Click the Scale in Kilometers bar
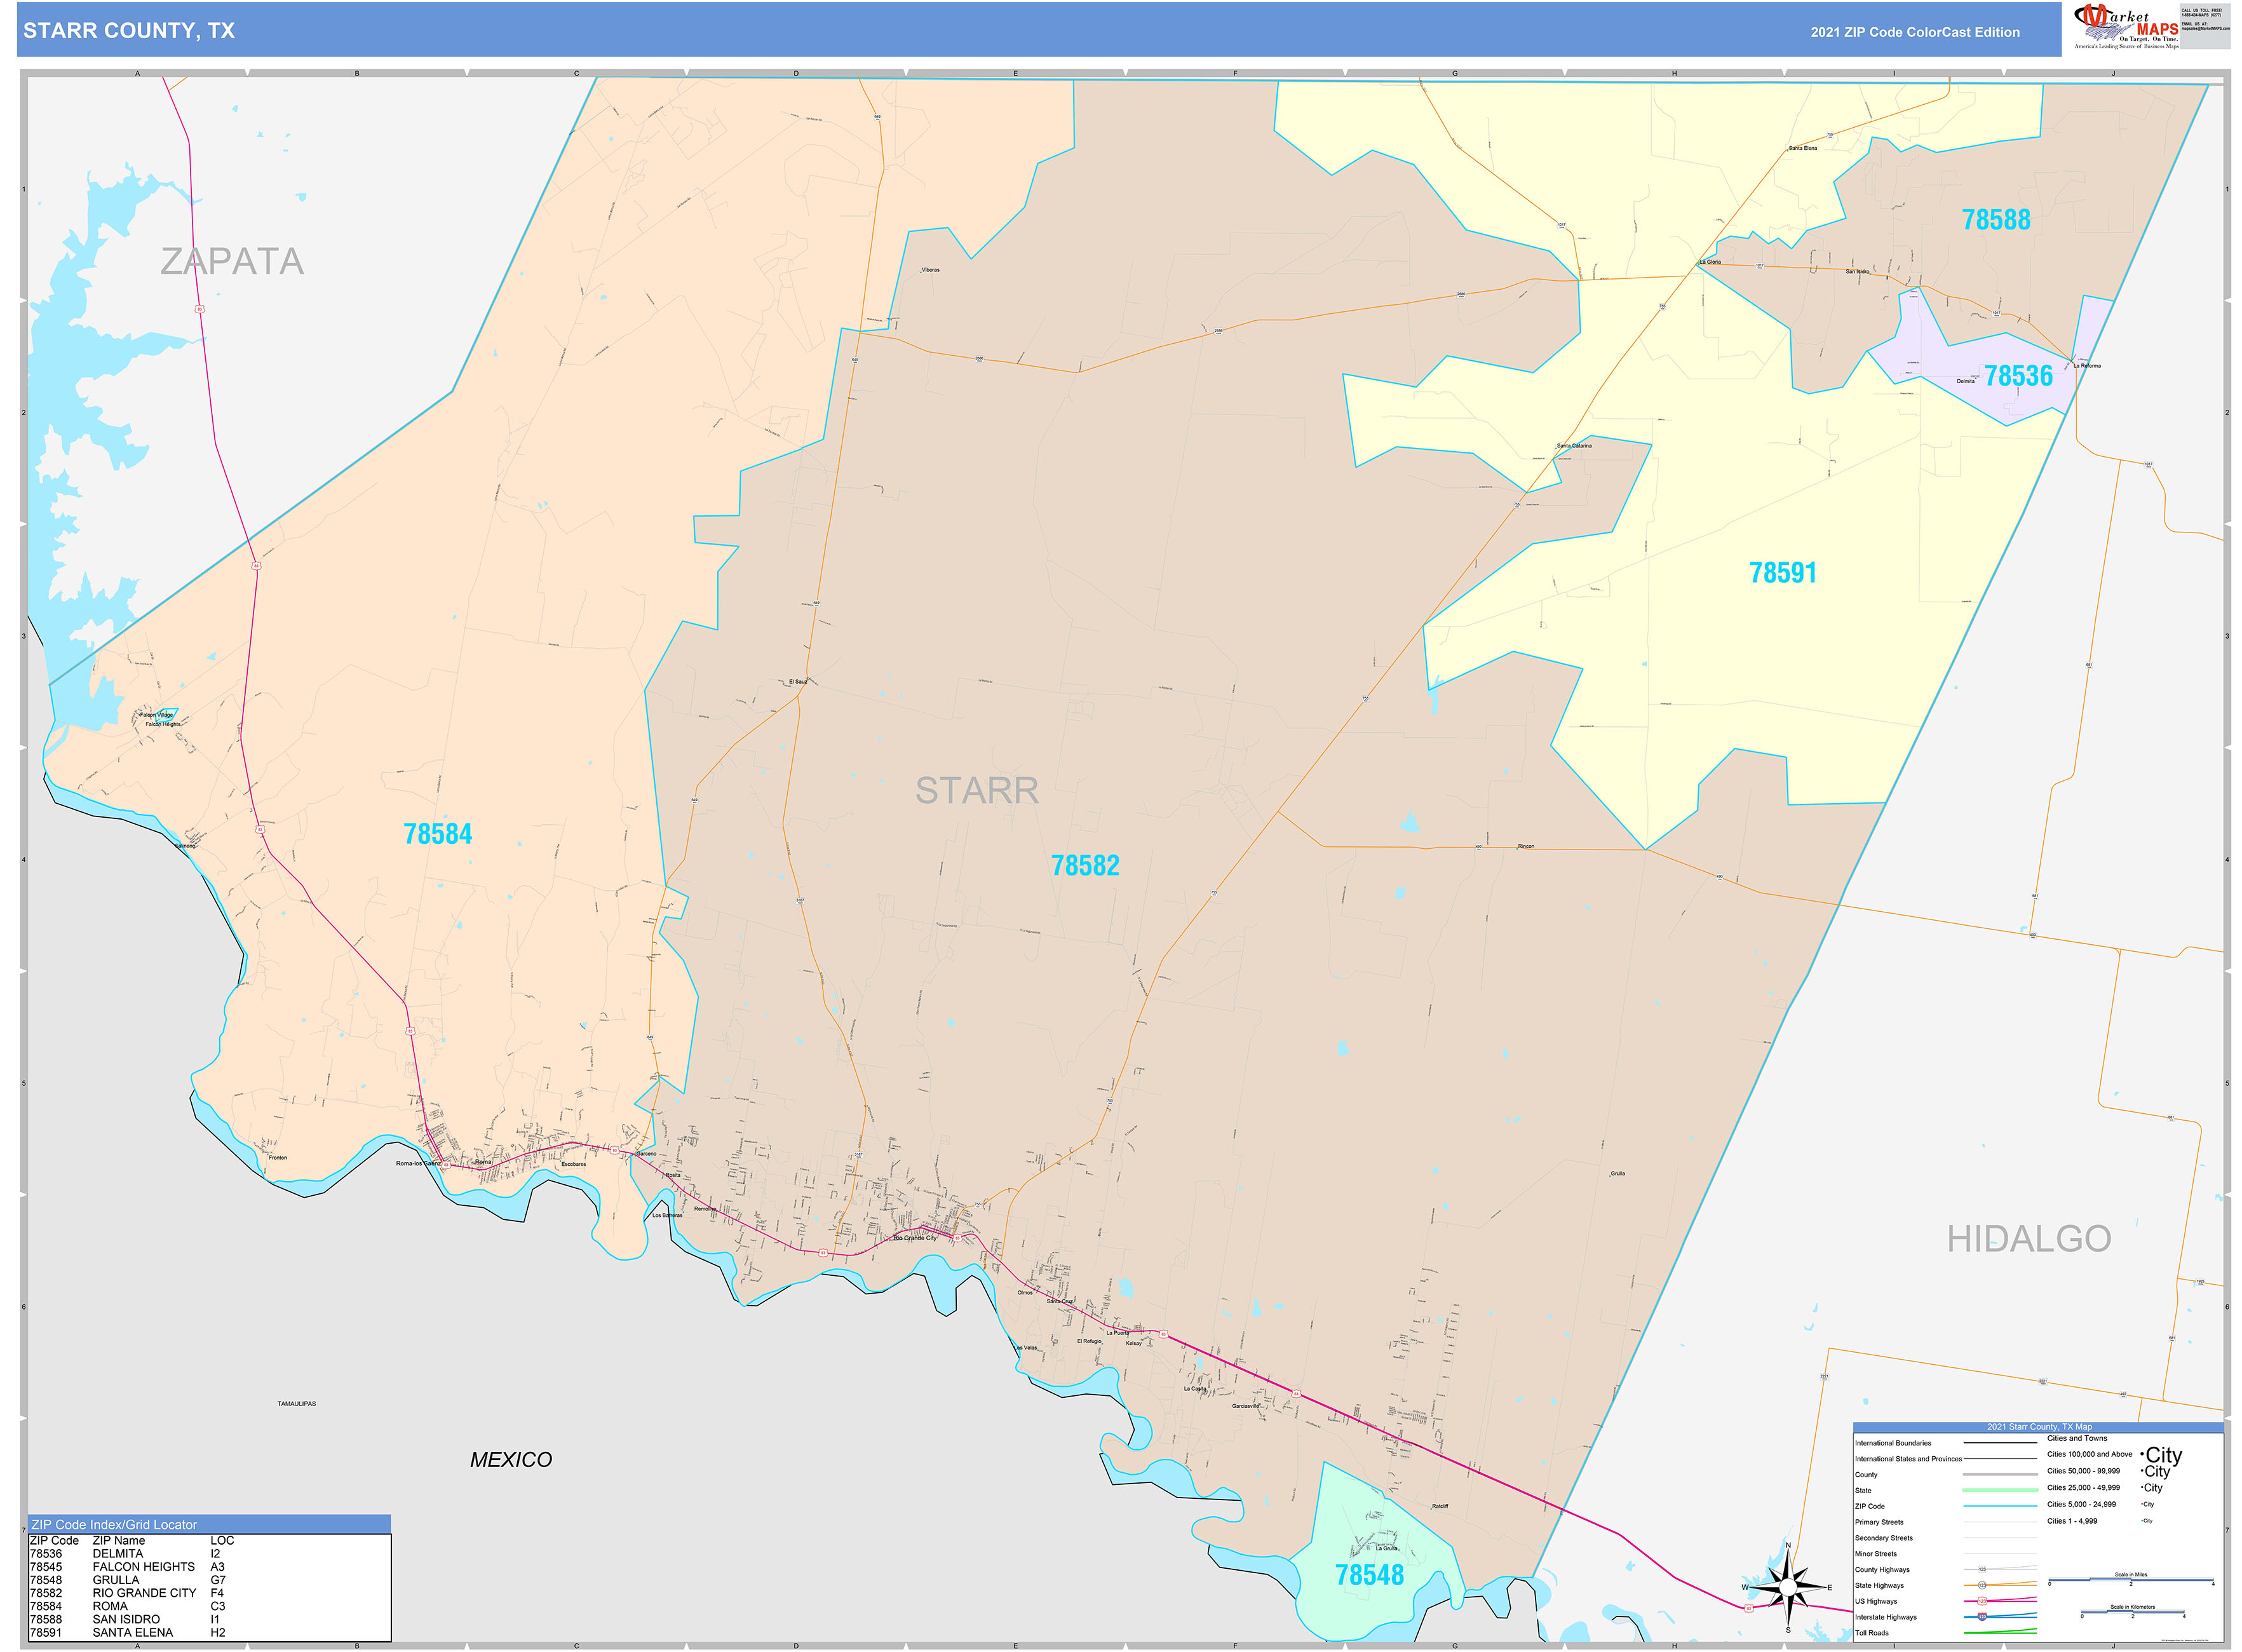2242x1652 pixels. coord(2132,1613)
